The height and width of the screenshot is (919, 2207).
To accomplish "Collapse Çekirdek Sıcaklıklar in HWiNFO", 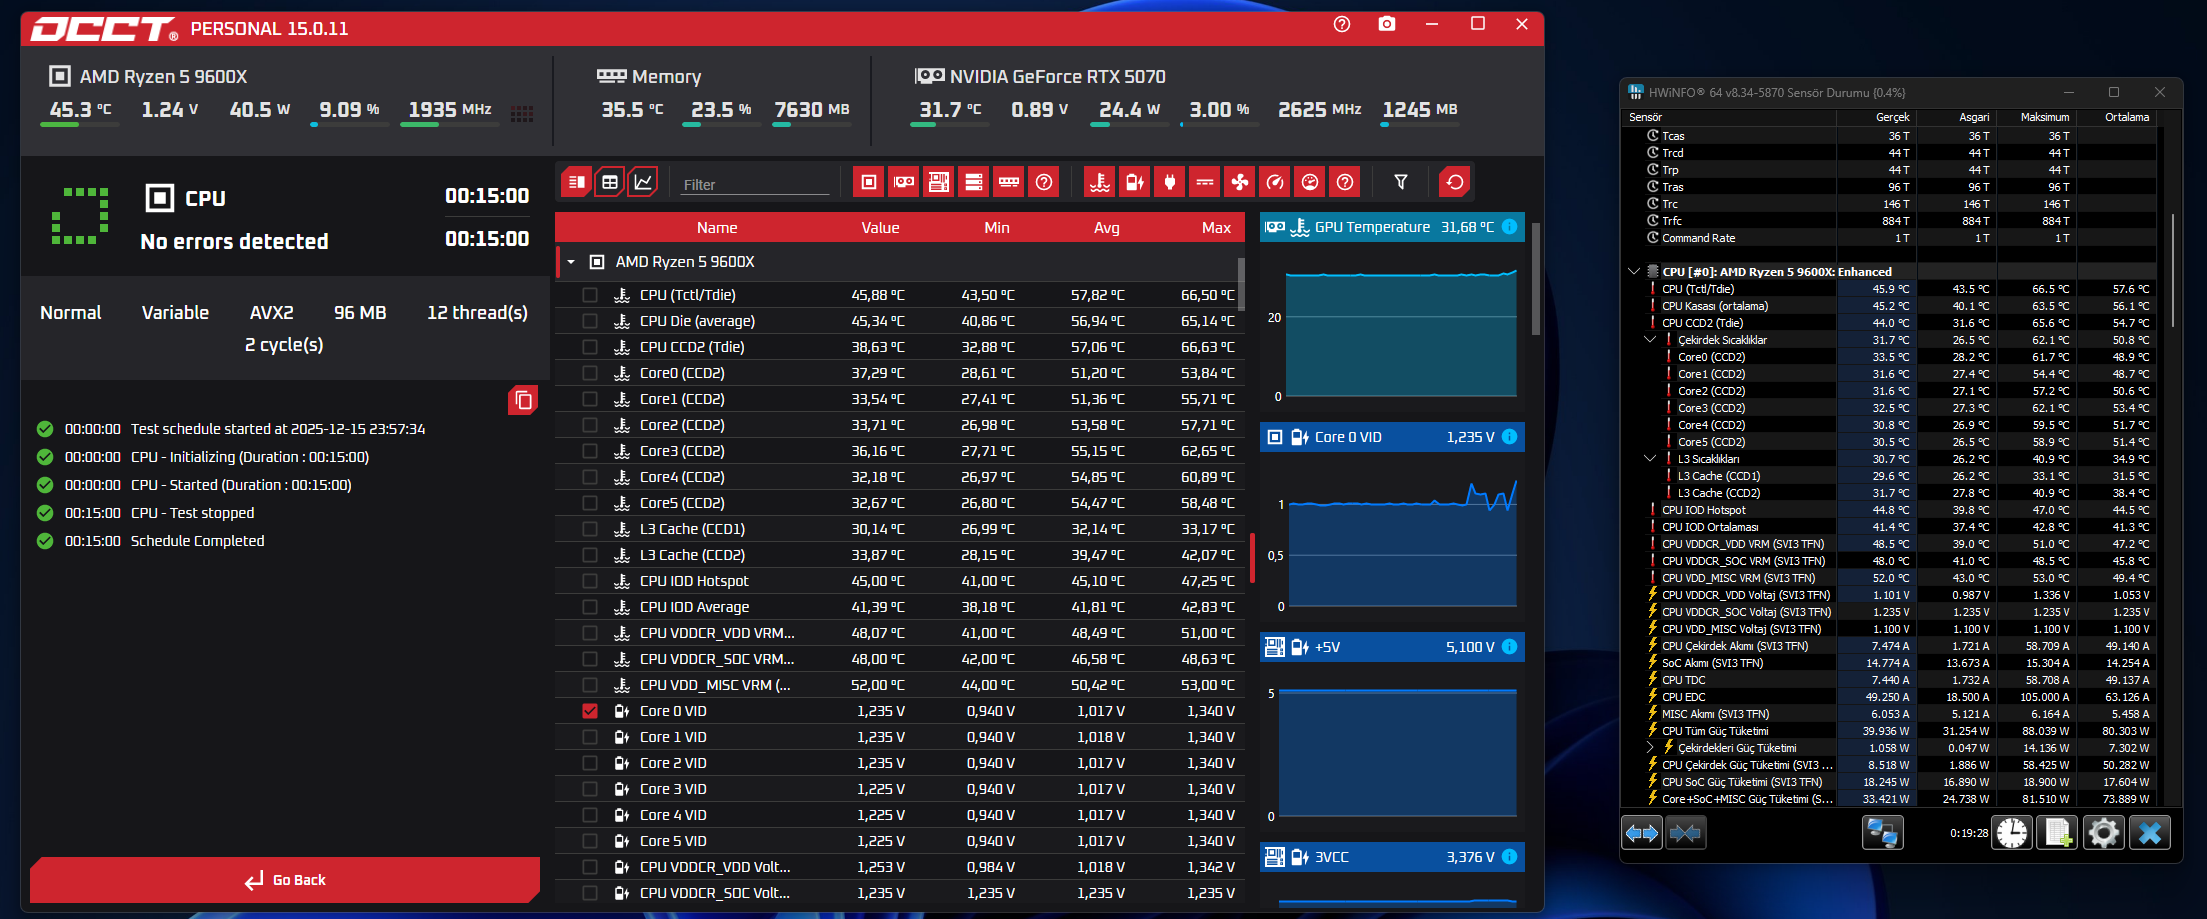I will click(1650, 340).
